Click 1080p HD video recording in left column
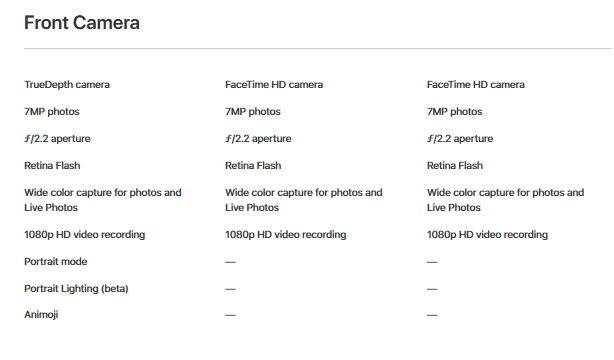 point(85,235)
